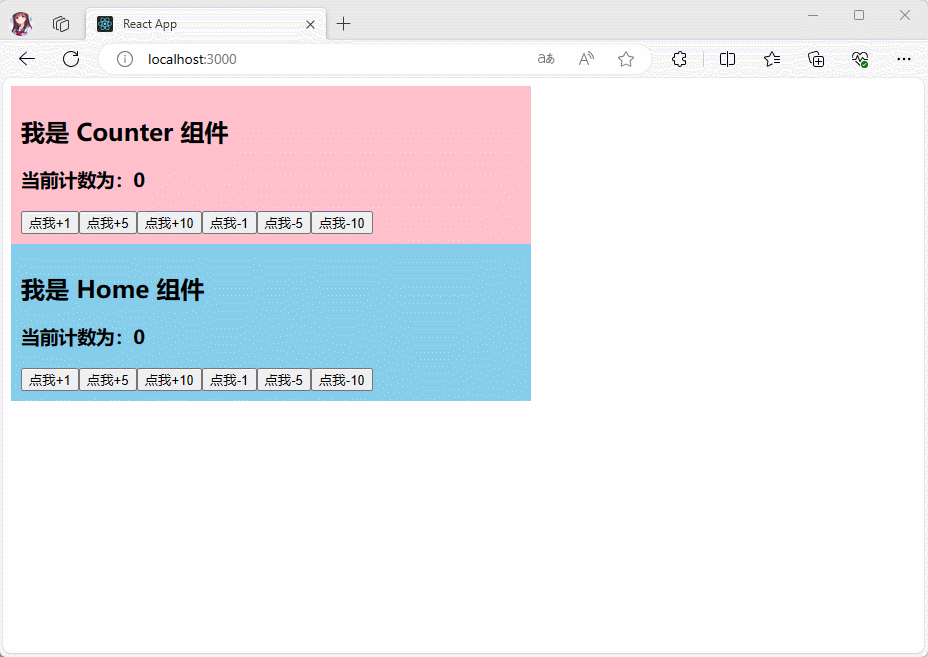Open Browser essentials heart icon
The image size is (928, 657).
coord(860,59)
